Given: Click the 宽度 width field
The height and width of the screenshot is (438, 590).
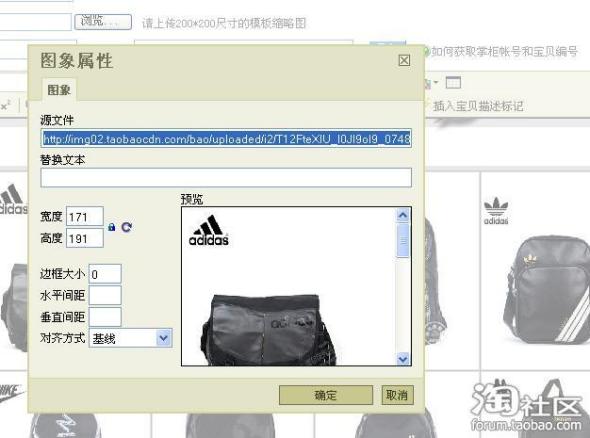Looking at the screenshot, I should tap(85, 216).
